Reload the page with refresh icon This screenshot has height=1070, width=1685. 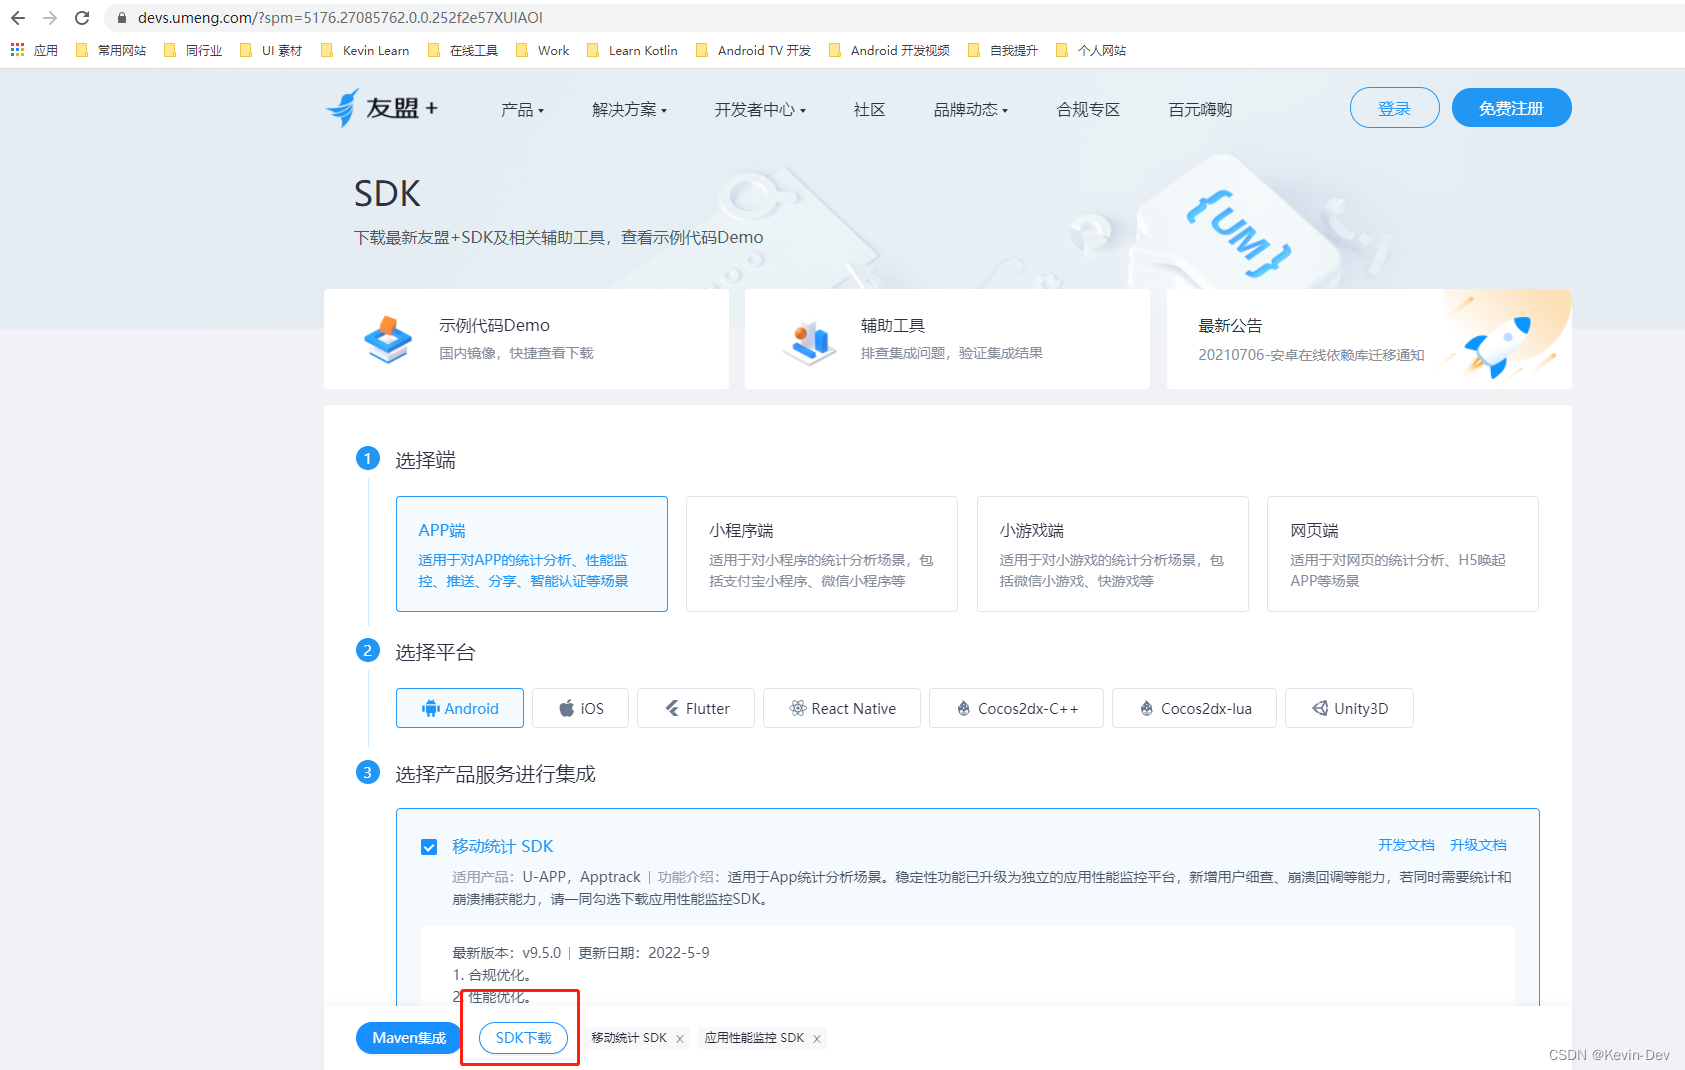click(82, 18)
